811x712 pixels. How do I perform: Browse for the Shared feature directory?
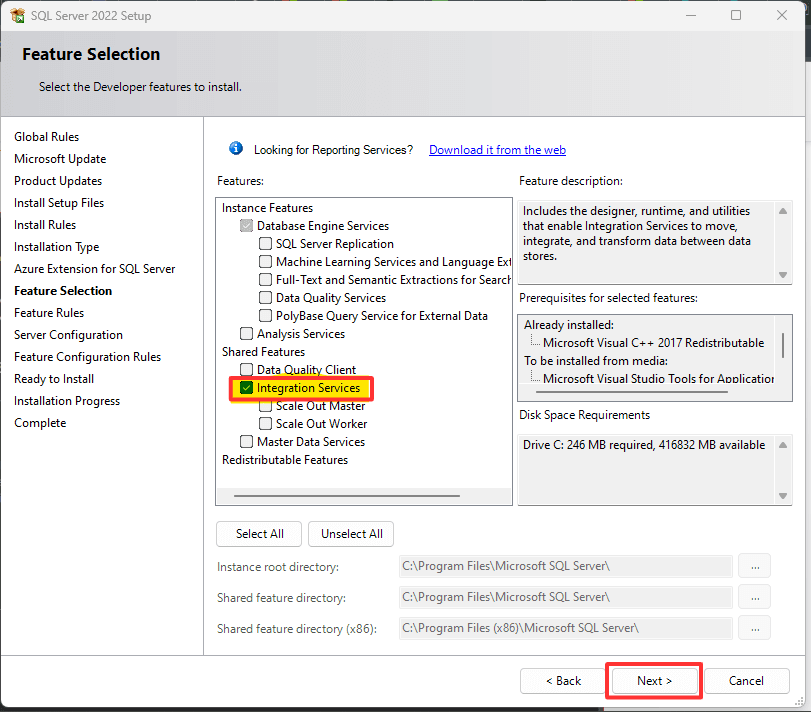point(755,597)
